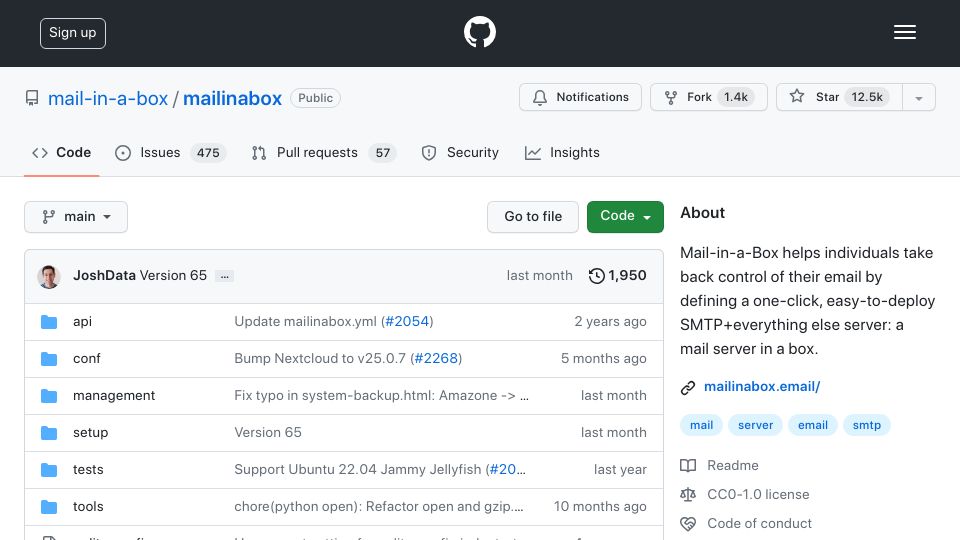Image resolution: width=960 pixels, height=540 pixels.
Task: Open pull request #2268 link
Action: (x=436, y=358)
